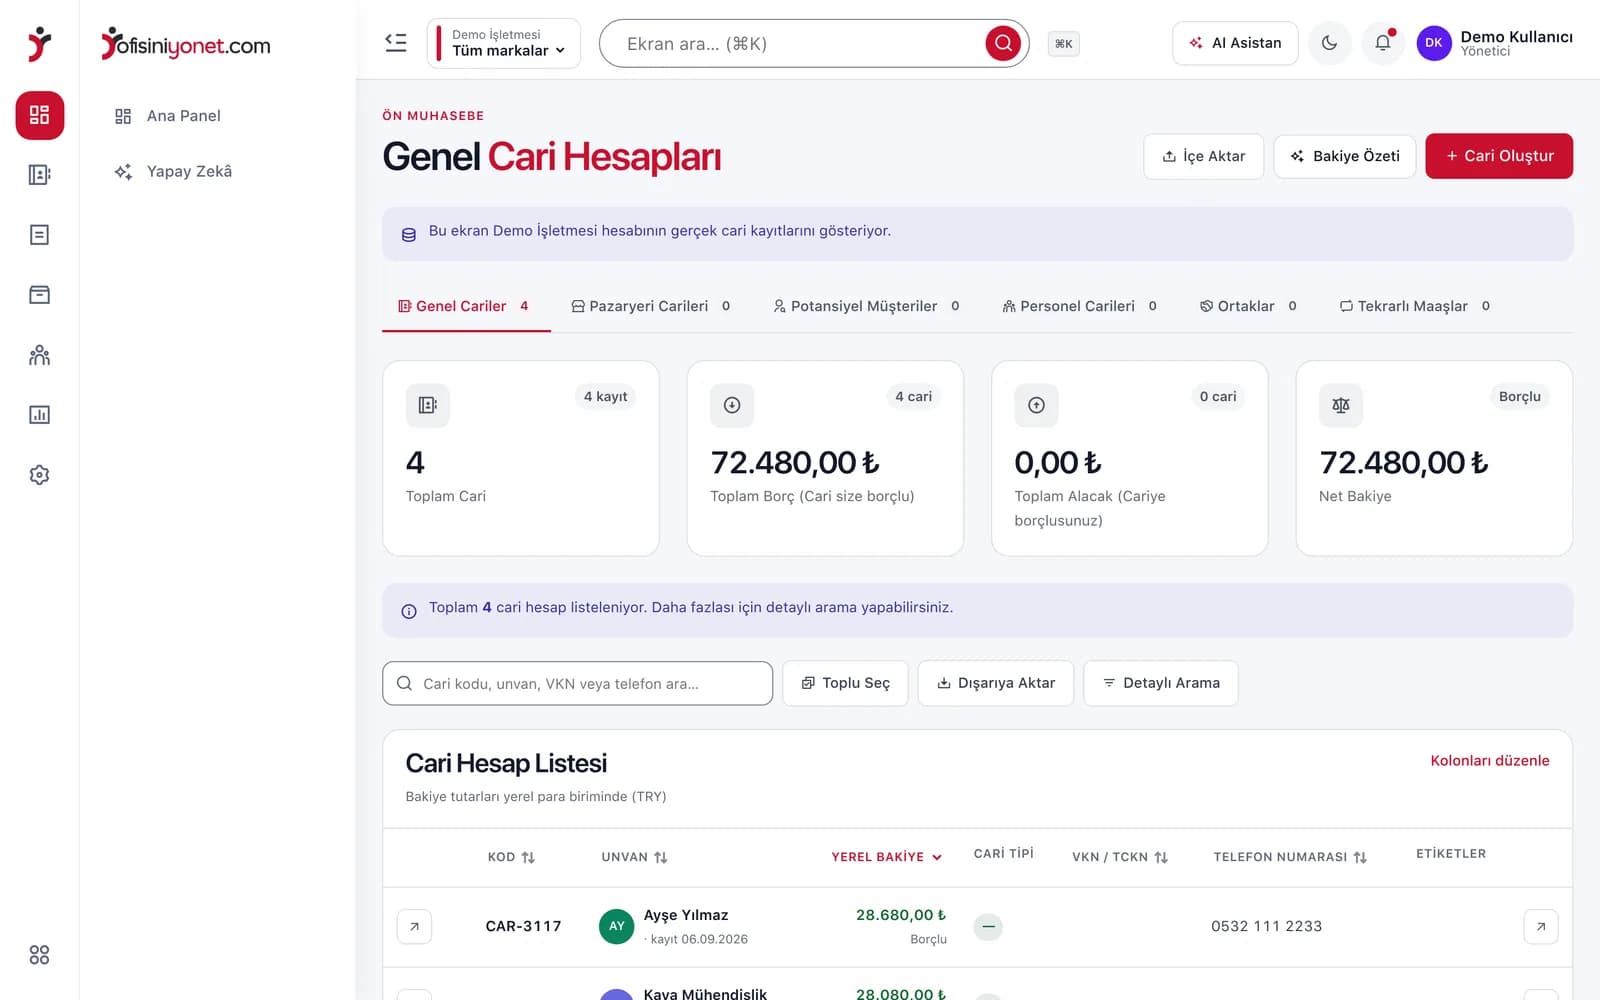
Task: Click the ofisiniyonet.com logo
Action: pos(186,44)
